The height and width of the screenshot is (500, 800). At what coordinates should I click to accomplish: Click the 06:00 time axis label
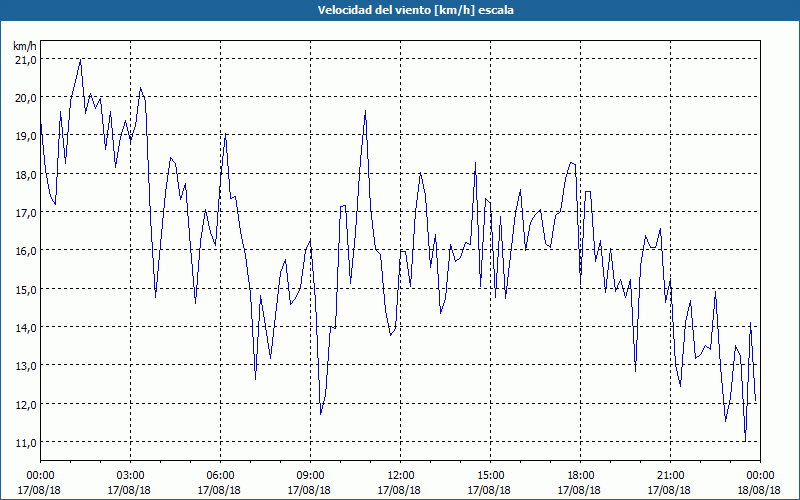tap(220, 476)
